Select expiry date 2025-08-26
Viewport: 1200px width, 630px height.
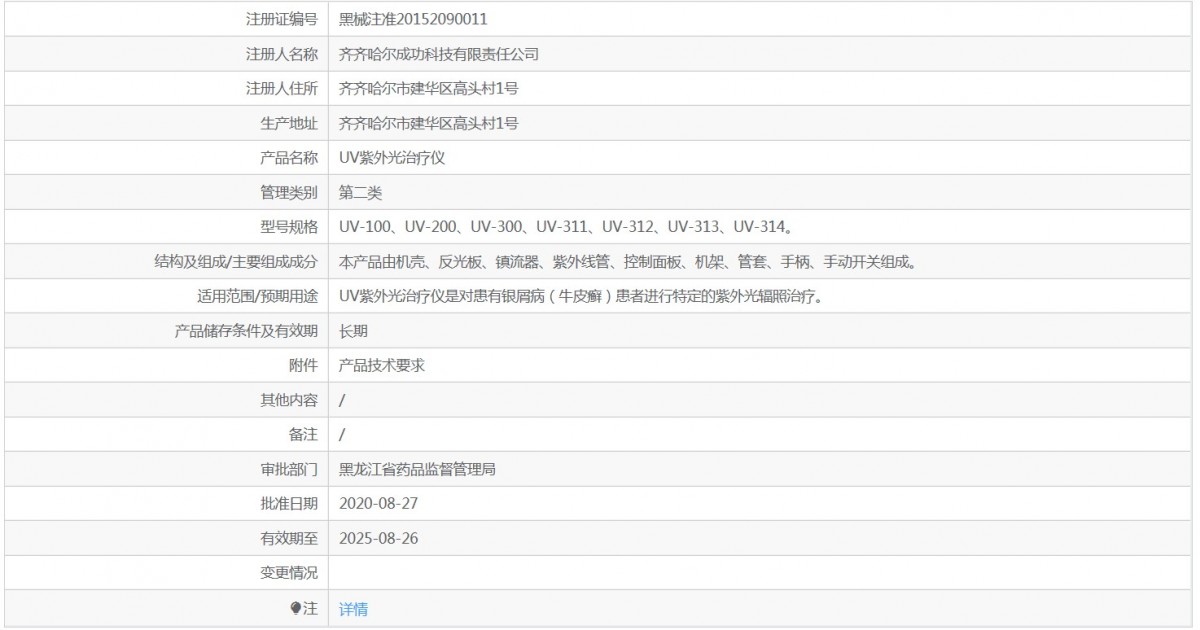pos(378,539)
